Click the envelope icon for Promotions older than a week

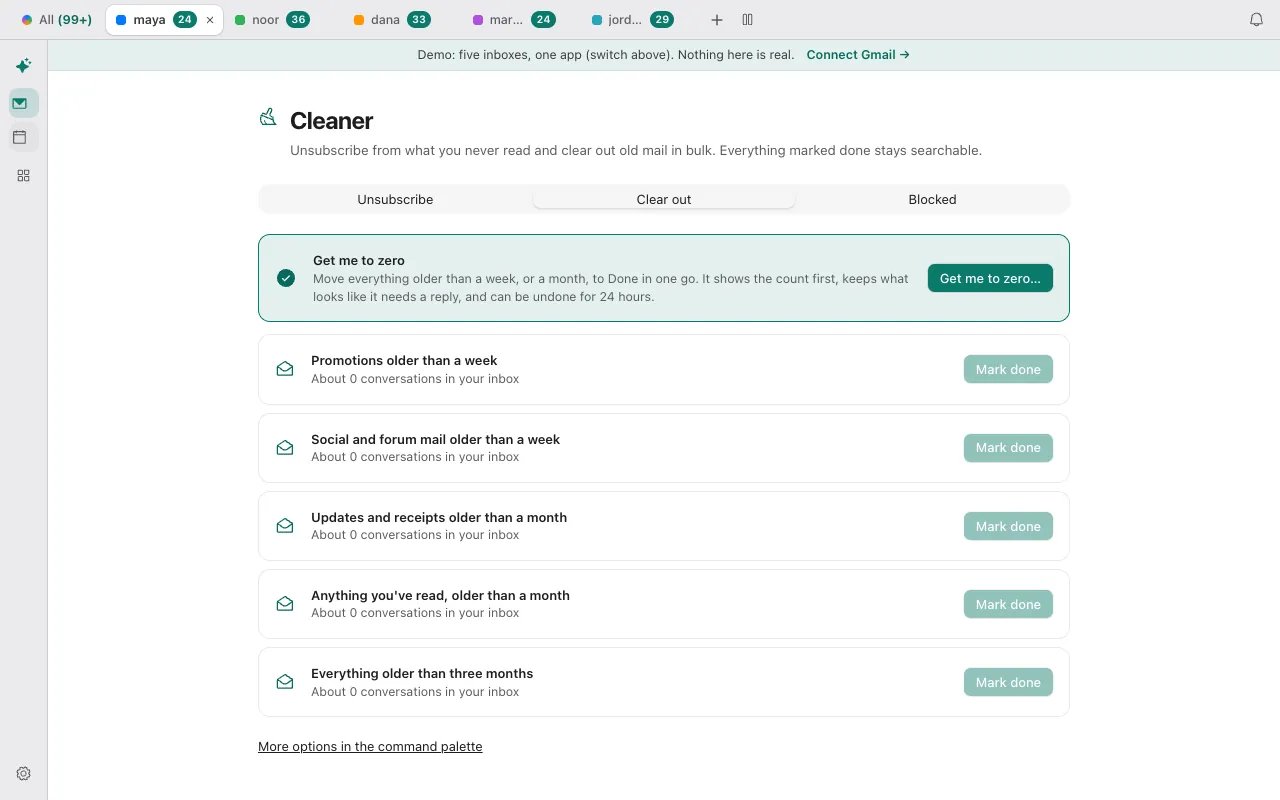(285, 369)
